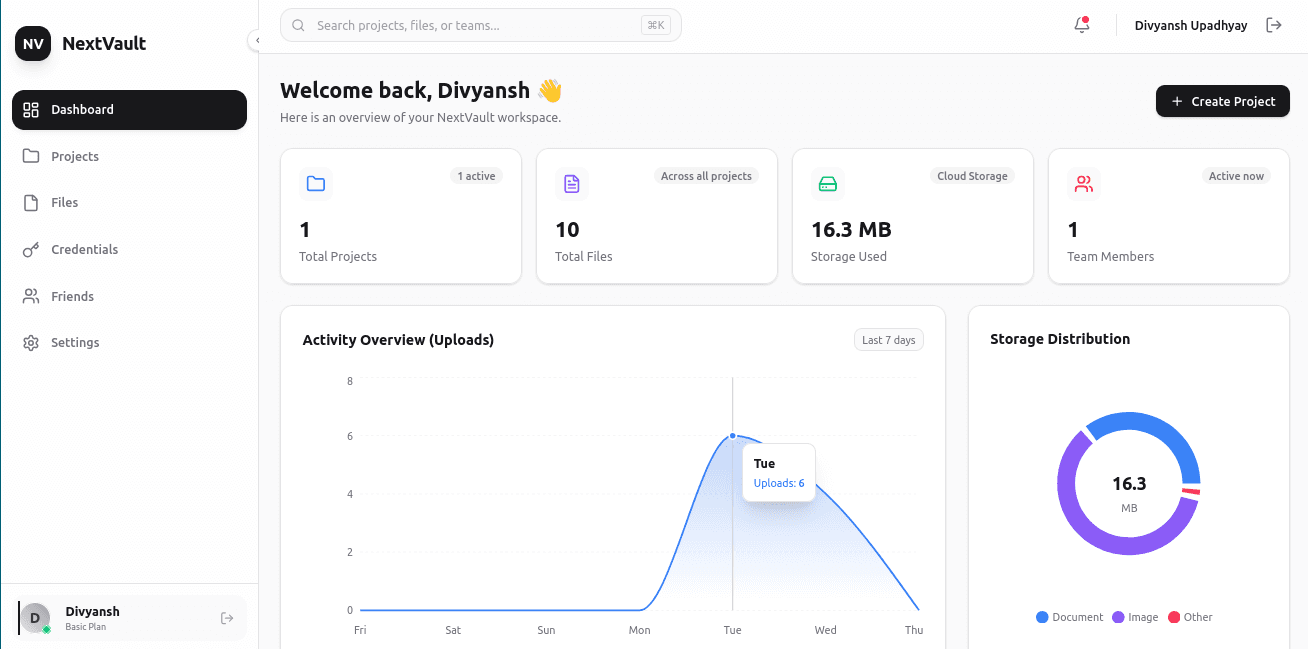Click the red users icon on Team Members card
The height and width of the screenshot is (649, 1308).
(x=1084, y=184)
